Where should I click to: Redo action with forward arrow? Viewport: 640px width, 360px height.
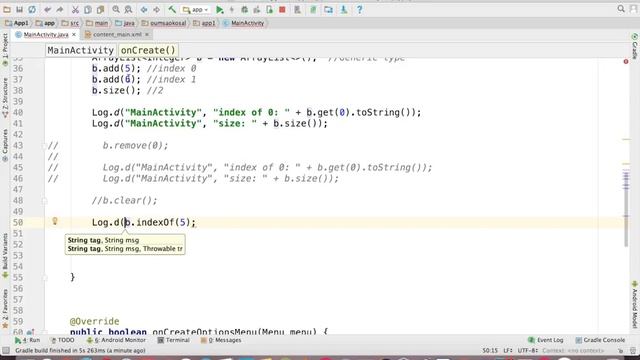pyautogui.click(x=60, y=9)
